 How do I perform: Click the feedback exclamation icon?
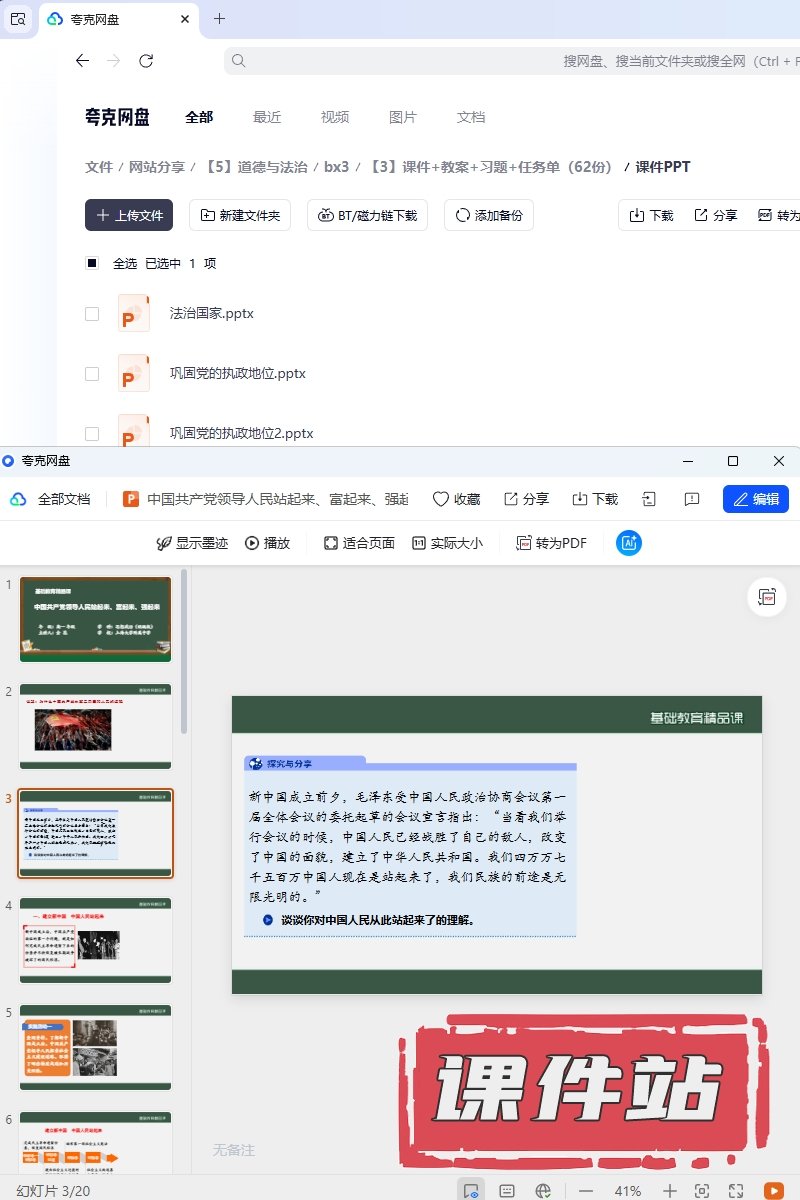(x=691, y=499)
